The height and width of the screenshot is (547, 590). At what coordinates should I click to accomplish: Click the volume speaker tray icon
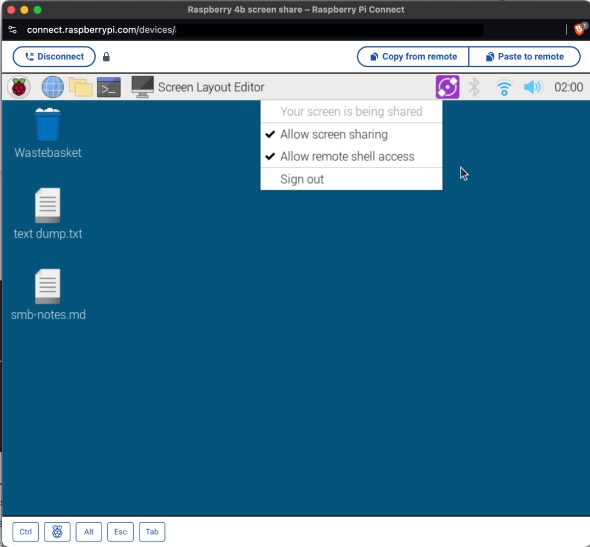pos(532,87)
